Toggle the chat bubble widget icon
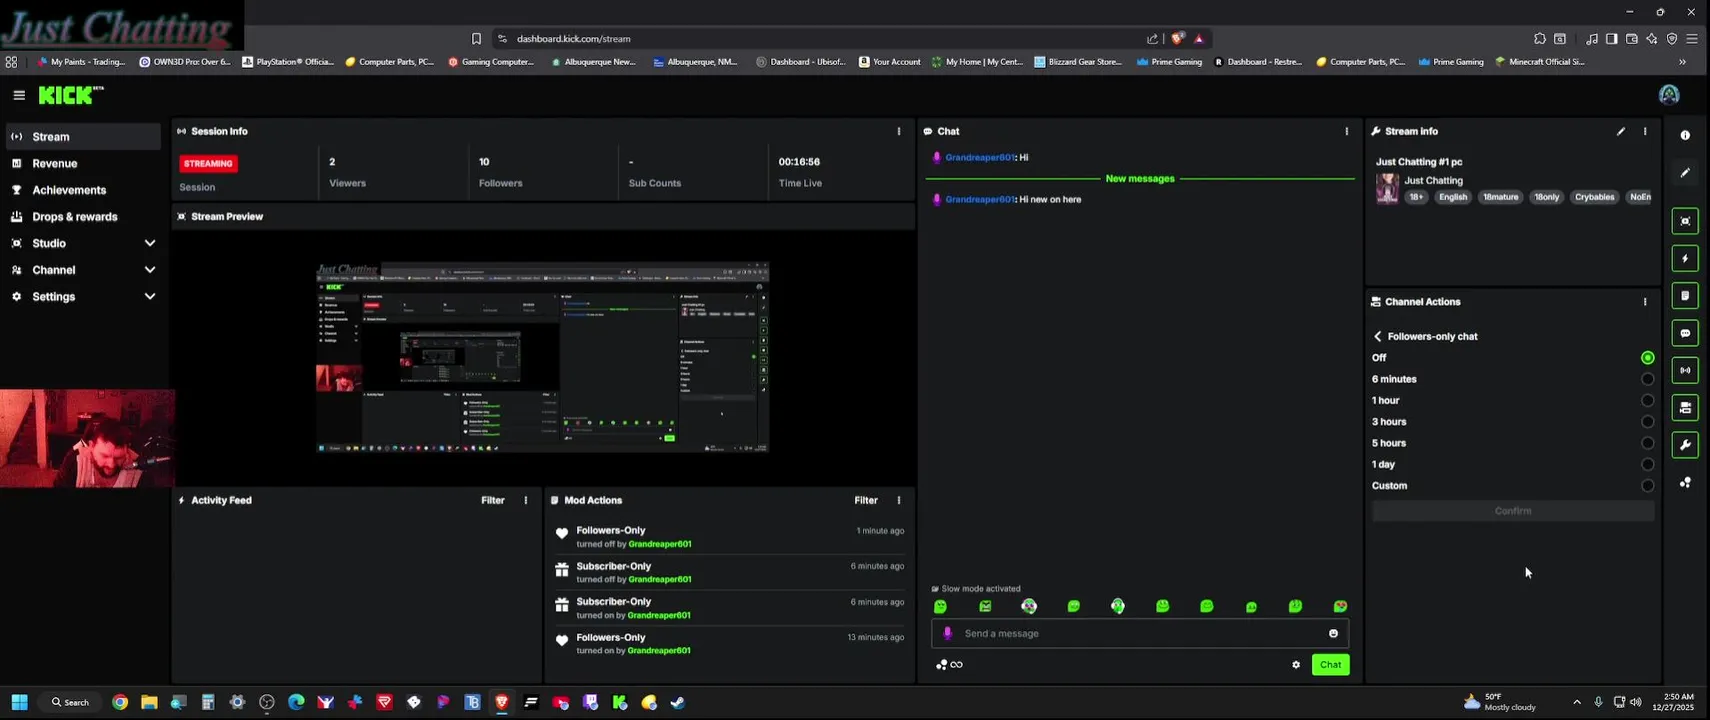Viewport: 1710px width, 720px height. tap(1685, 333)
